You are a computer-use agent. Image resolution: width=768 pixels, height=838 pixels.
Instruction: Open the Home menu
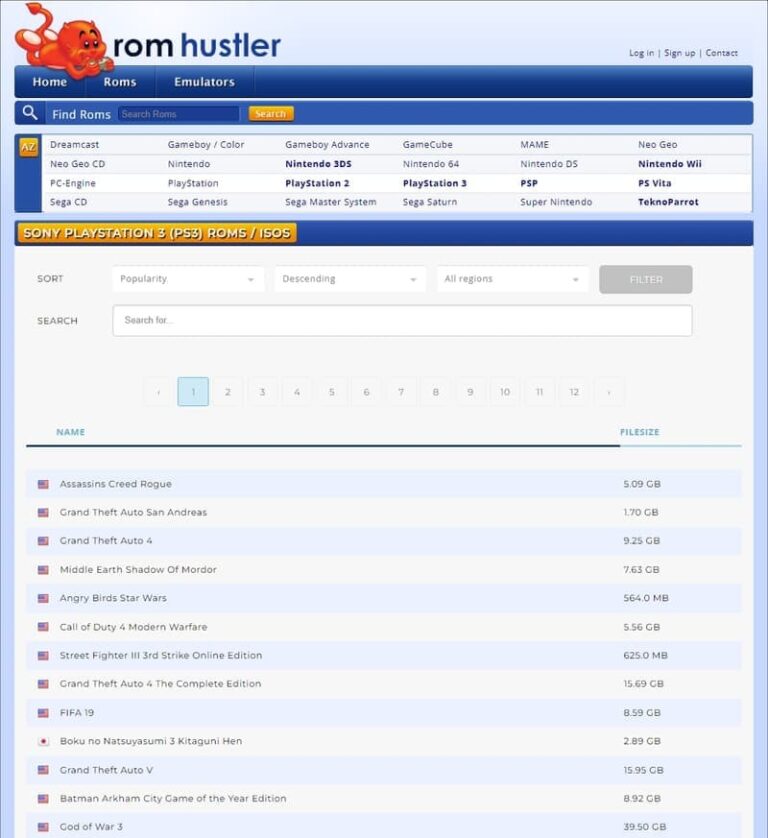(x=50, y=82)
